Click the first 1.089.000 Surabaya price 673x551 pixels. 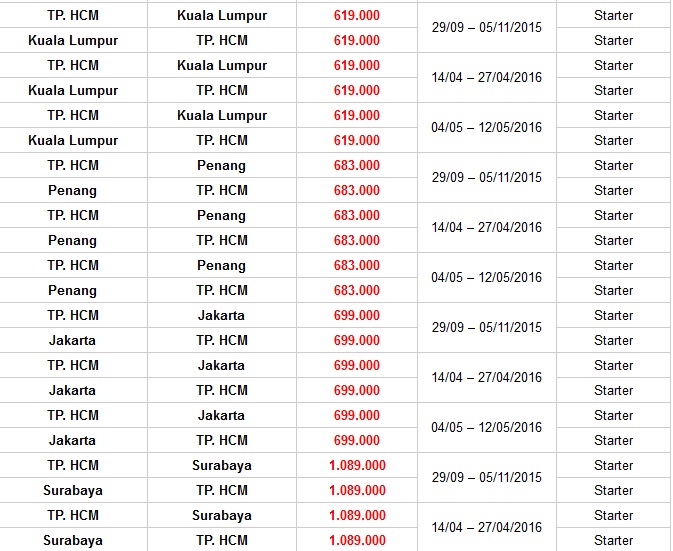(358, 465)
